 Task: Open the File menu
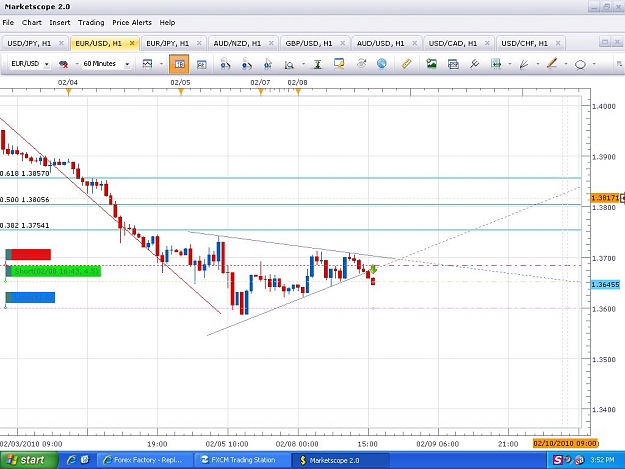point(8,23)
